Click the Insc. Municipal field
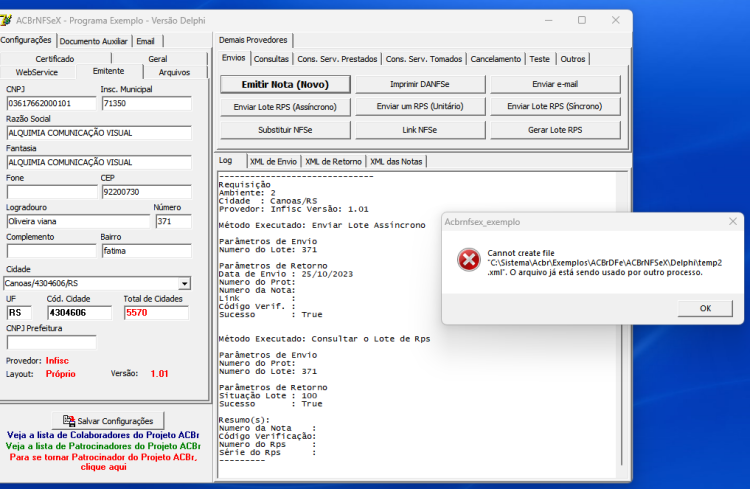Screen dimensions: 750x489 tap(147, 103)
